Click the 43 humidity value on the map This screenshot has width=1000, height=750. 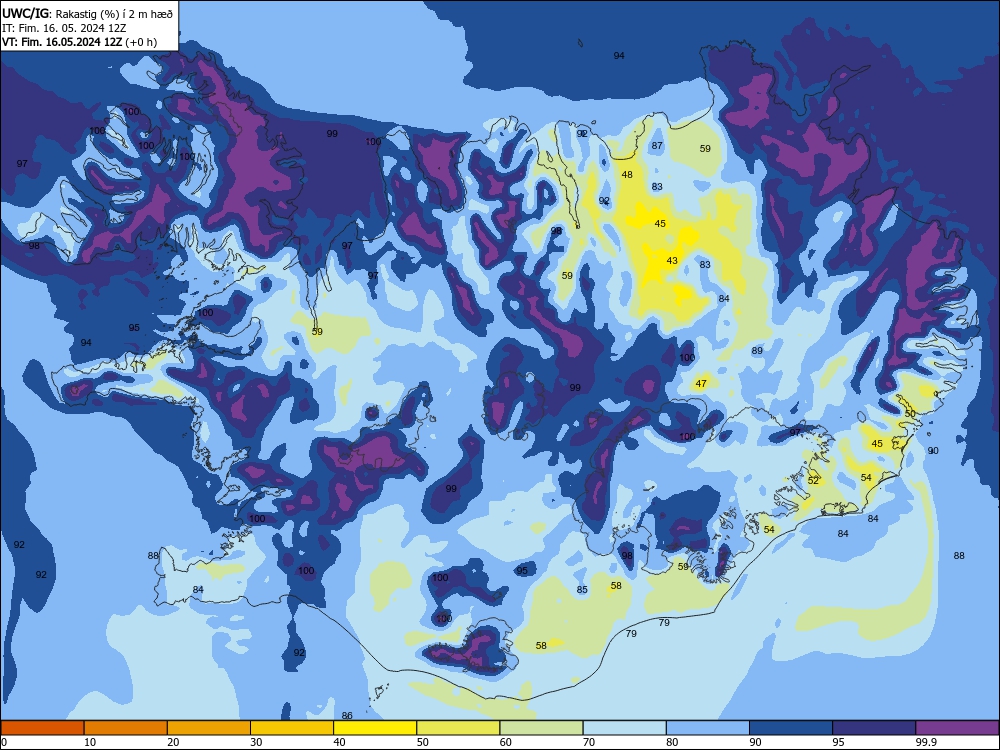coord(672,260)
